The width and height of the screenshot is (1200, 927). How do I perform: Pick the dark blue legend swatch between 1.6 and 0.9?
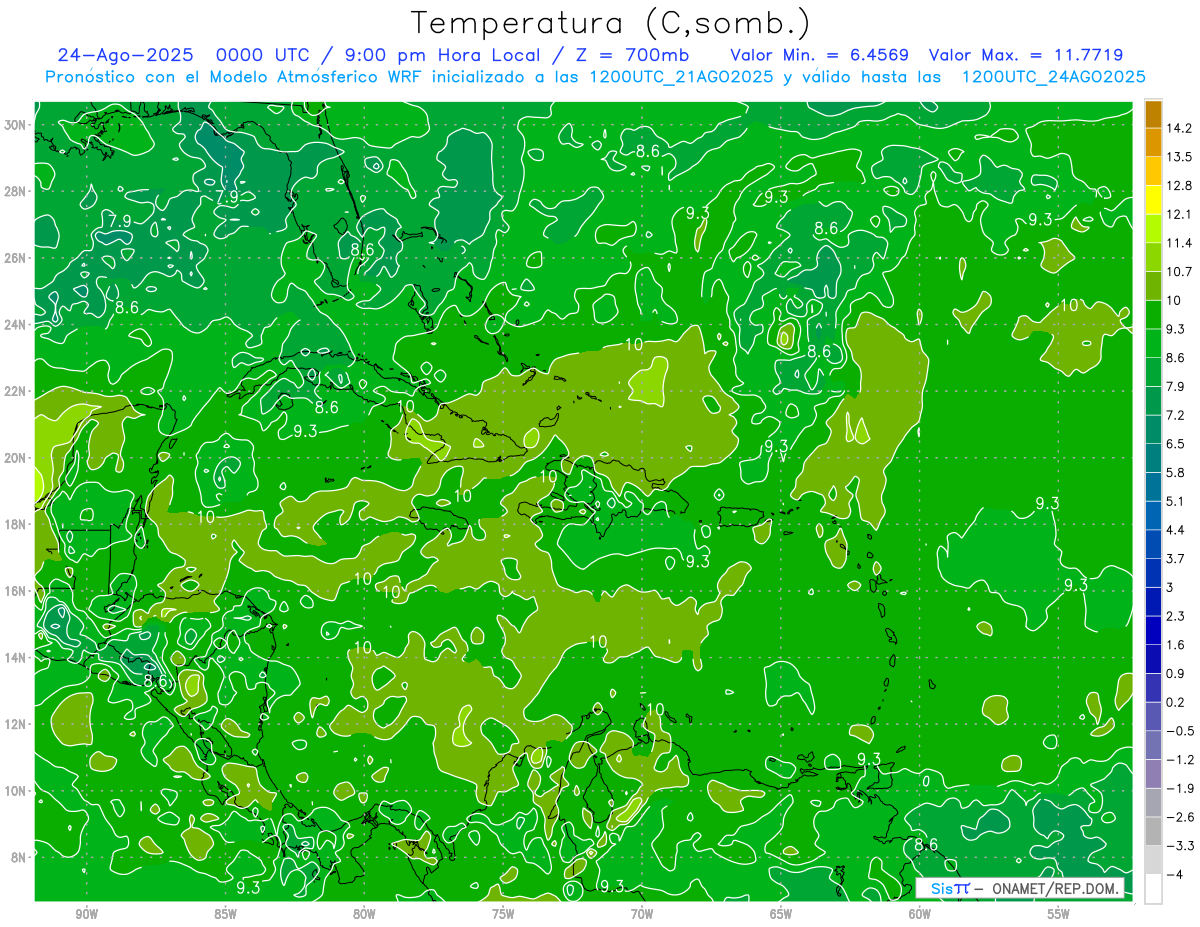tap(1153, 659)
